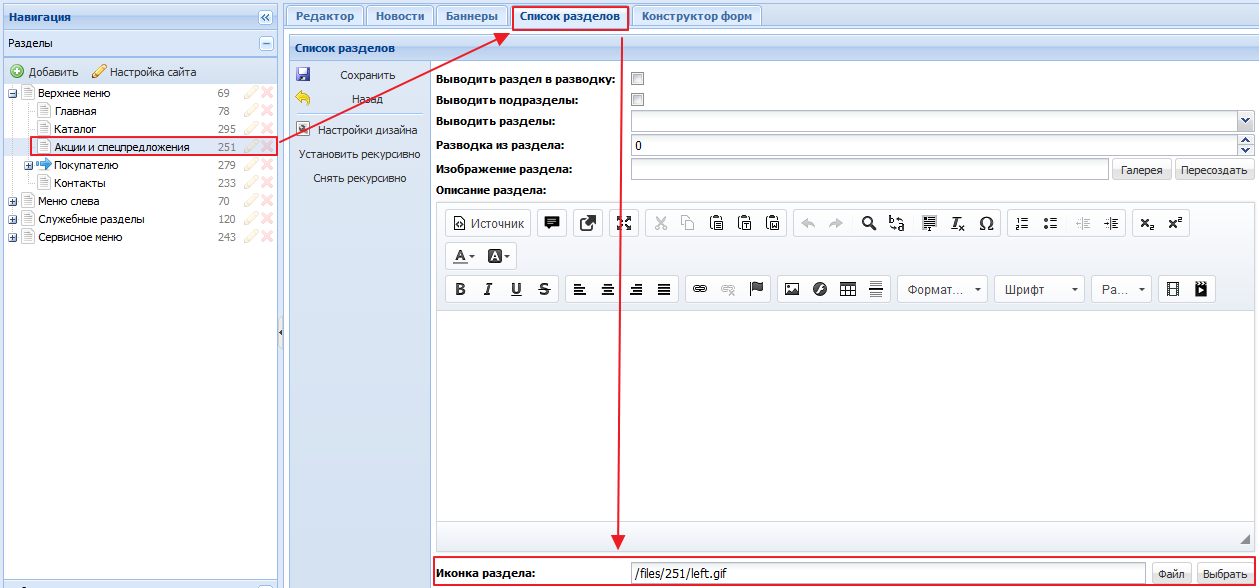Maximize the editor with the fullscreen icon

point(625,224)
